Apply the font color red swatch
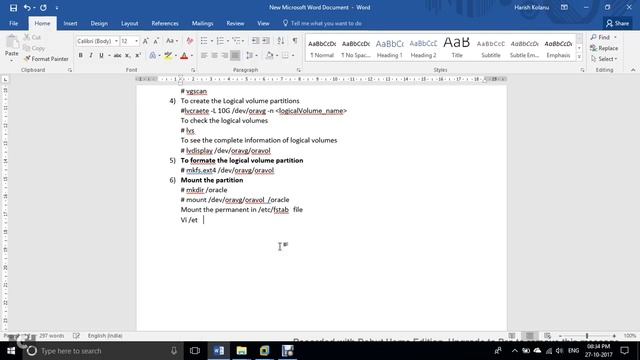This screenshot has width=640, height=360. pos(184,55)
